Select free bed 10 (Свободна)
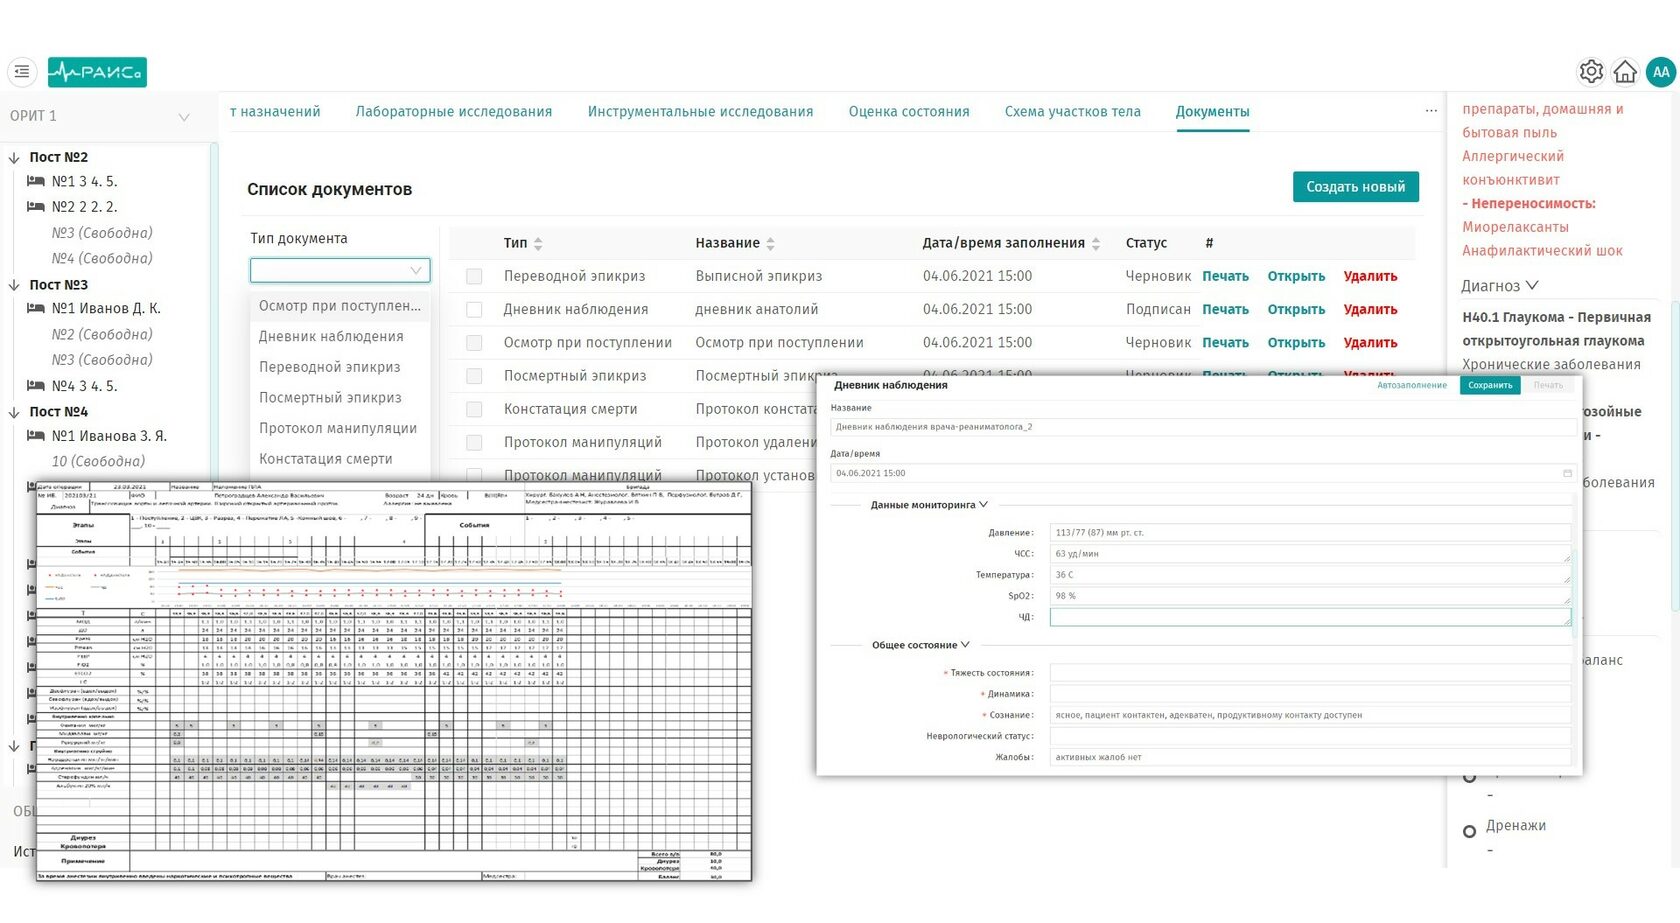This screenshot has height=923, width=1680. (x=98, y=462)
